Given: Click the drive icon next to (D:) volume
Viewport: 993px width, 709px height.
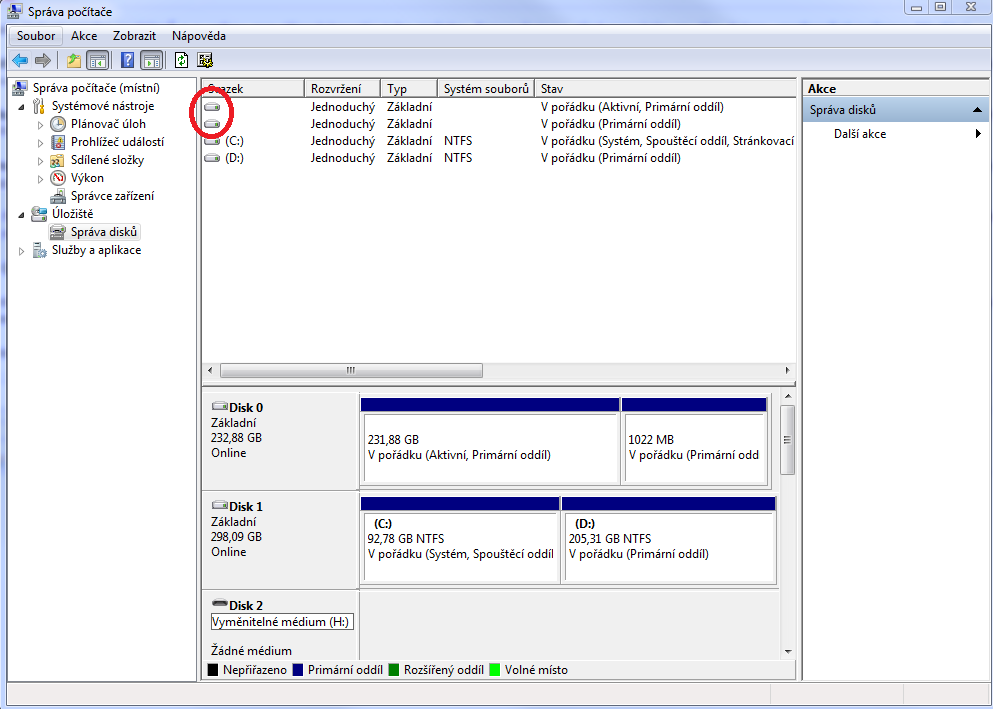Looking at the screenshot, I should click(212, 158).
